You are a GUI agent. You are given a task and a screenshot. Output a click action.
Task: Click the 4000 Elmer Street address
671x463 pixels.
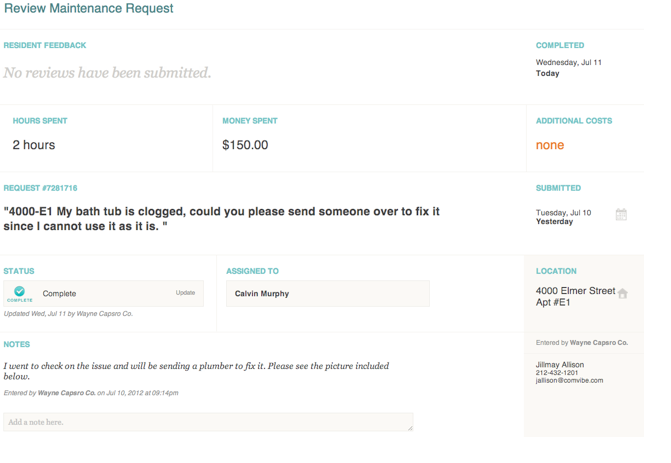[x=575, y=291]
